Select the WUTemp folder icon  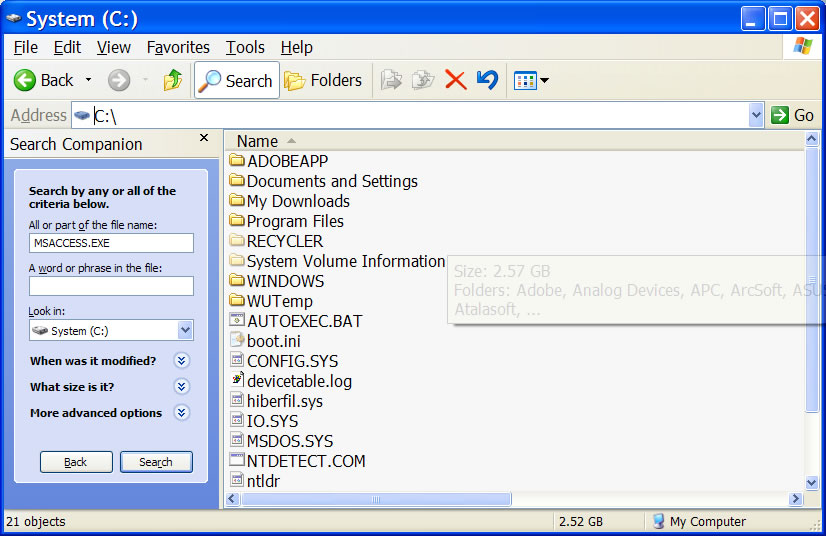pyautogui.click(x=238, y=300)
